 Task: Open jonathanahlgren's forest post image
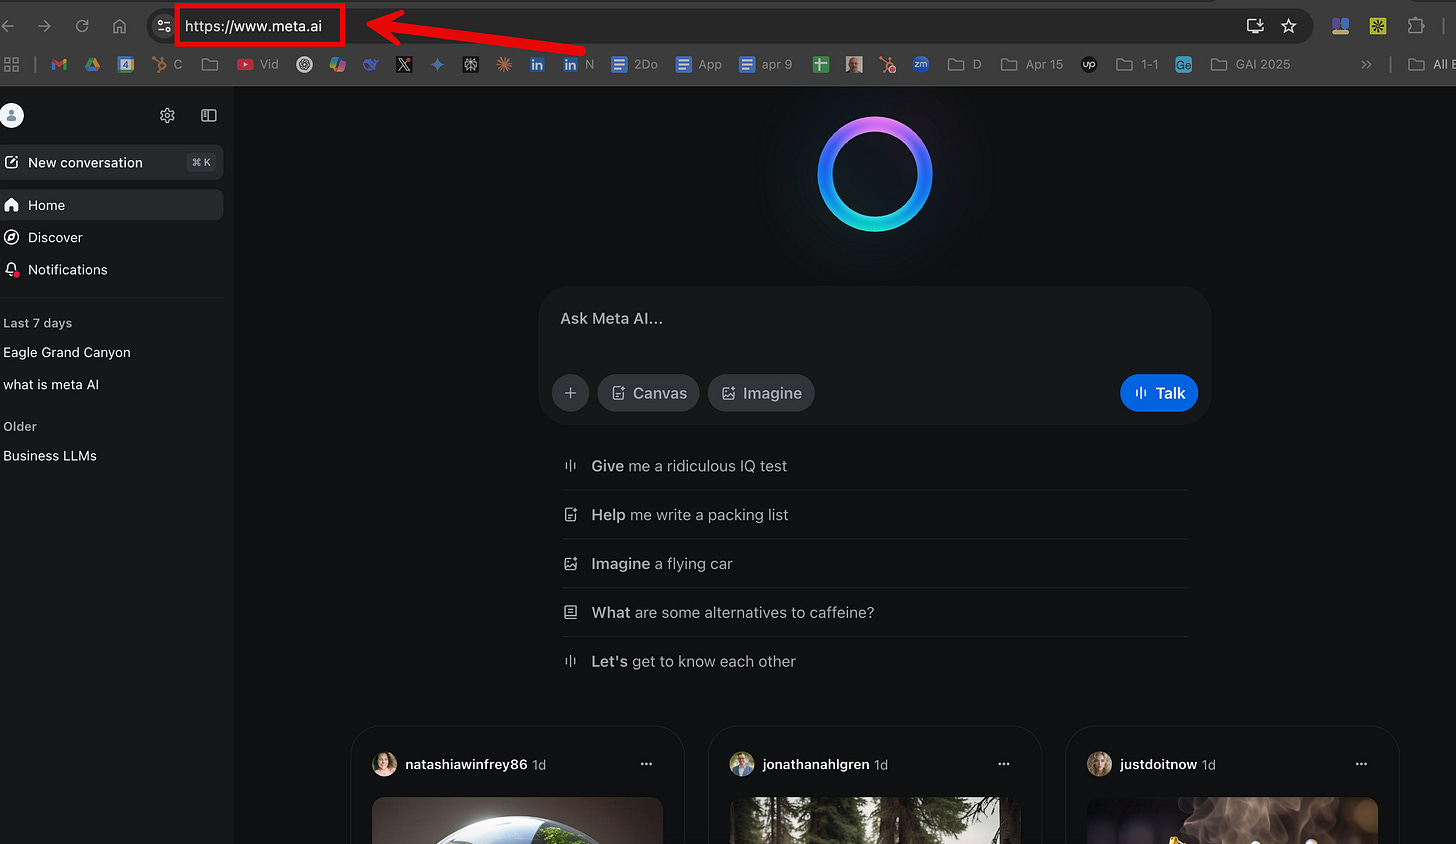[x=875, y=821]
